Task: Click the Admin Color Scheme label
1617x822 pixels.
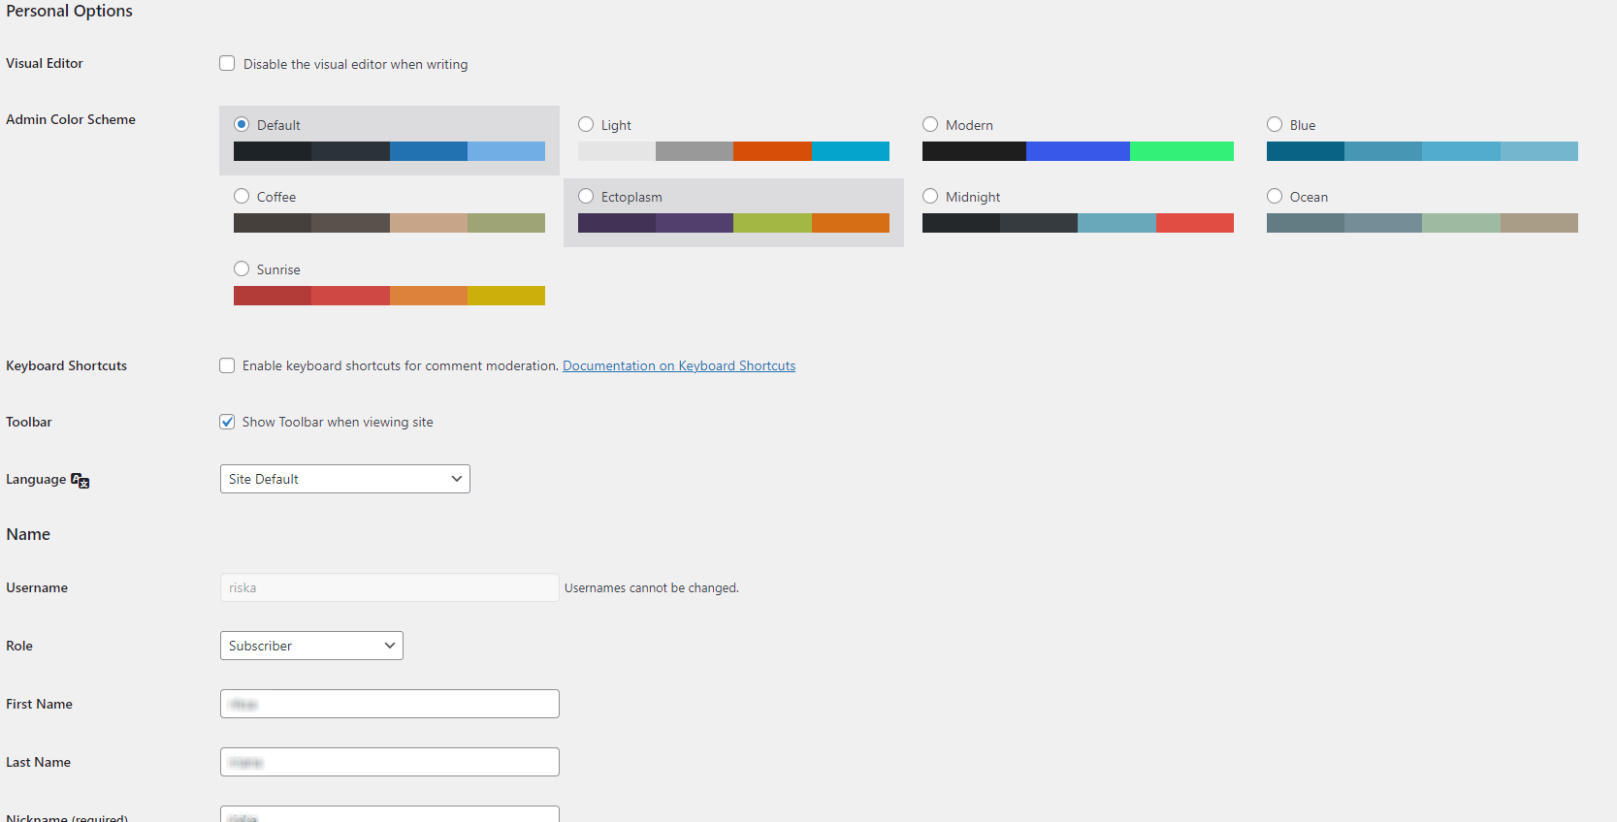Action: 70,119
